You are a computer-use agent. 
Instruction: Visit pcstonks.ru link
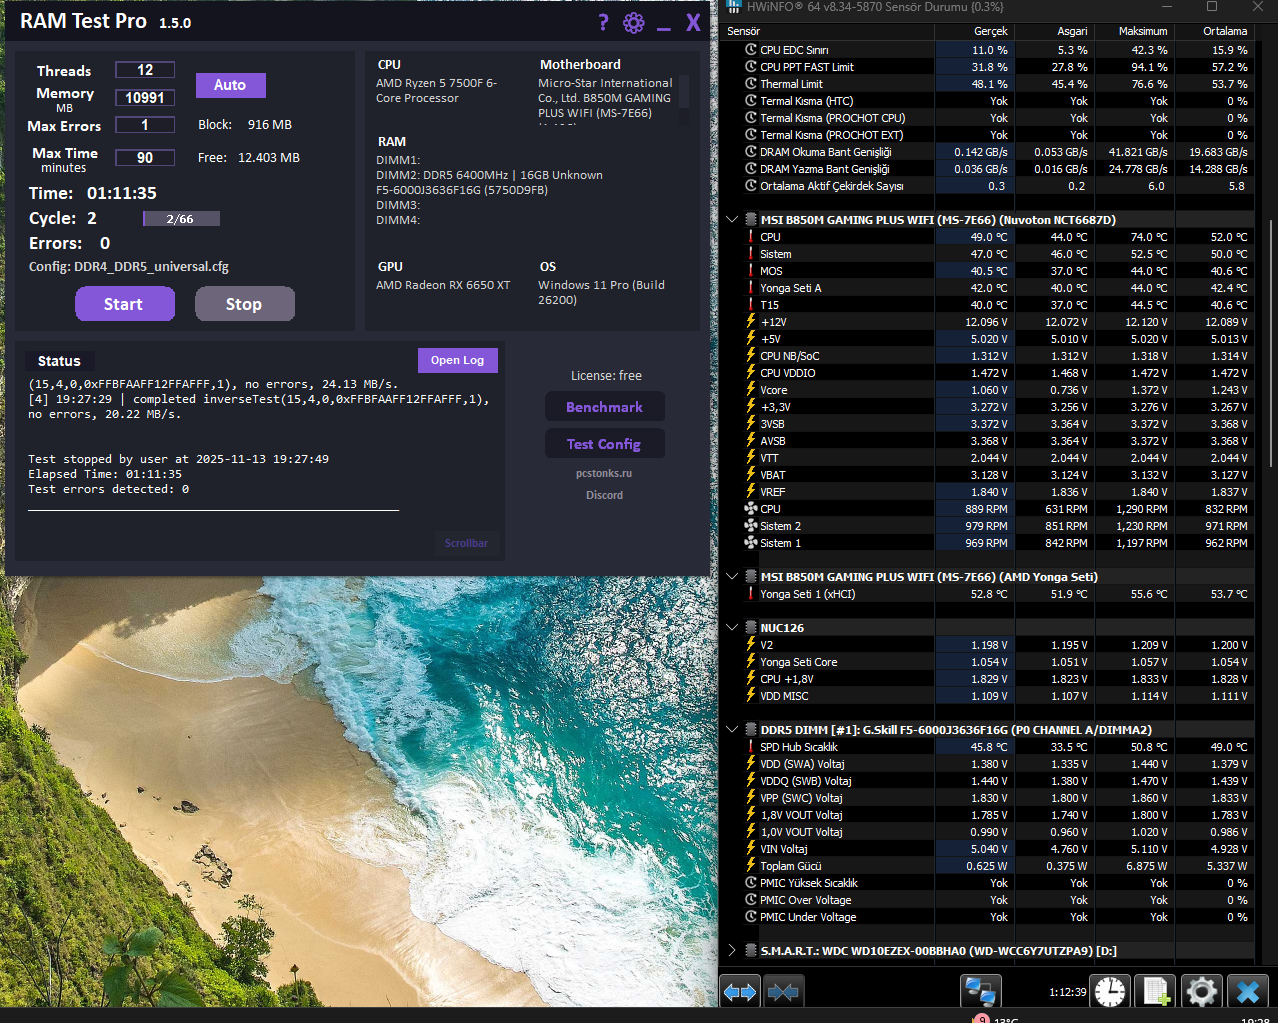(x=604, y=474)
